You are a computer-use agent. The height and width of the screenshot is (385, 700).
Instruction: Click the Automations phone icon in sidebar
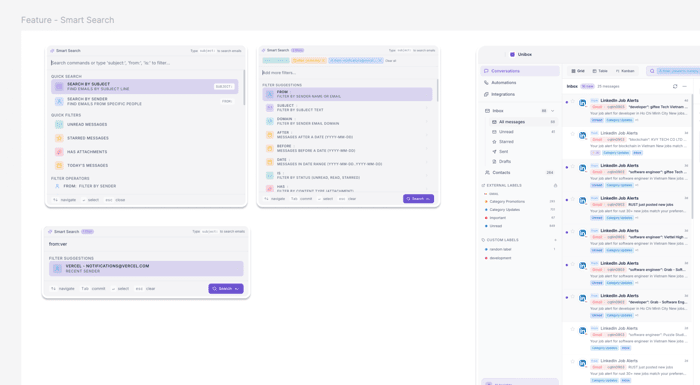[x=486, y=83]
